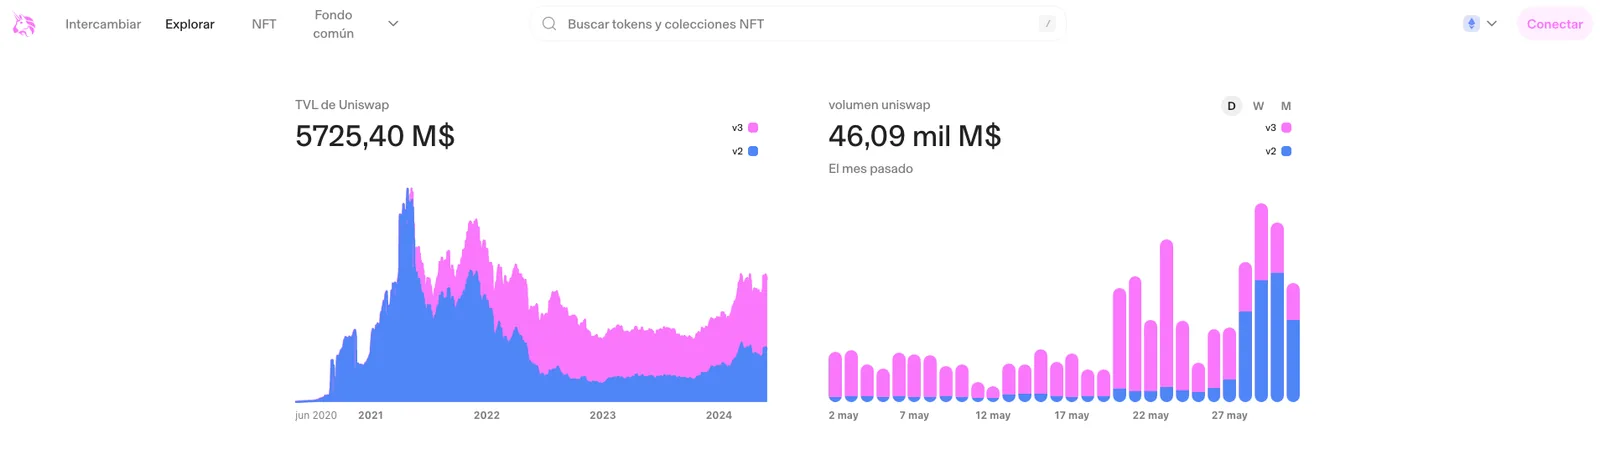Image resolution: width=1600 pixels, height=455 pixels.
Task: Open the Fondo común page
Action: pos(333,24)
